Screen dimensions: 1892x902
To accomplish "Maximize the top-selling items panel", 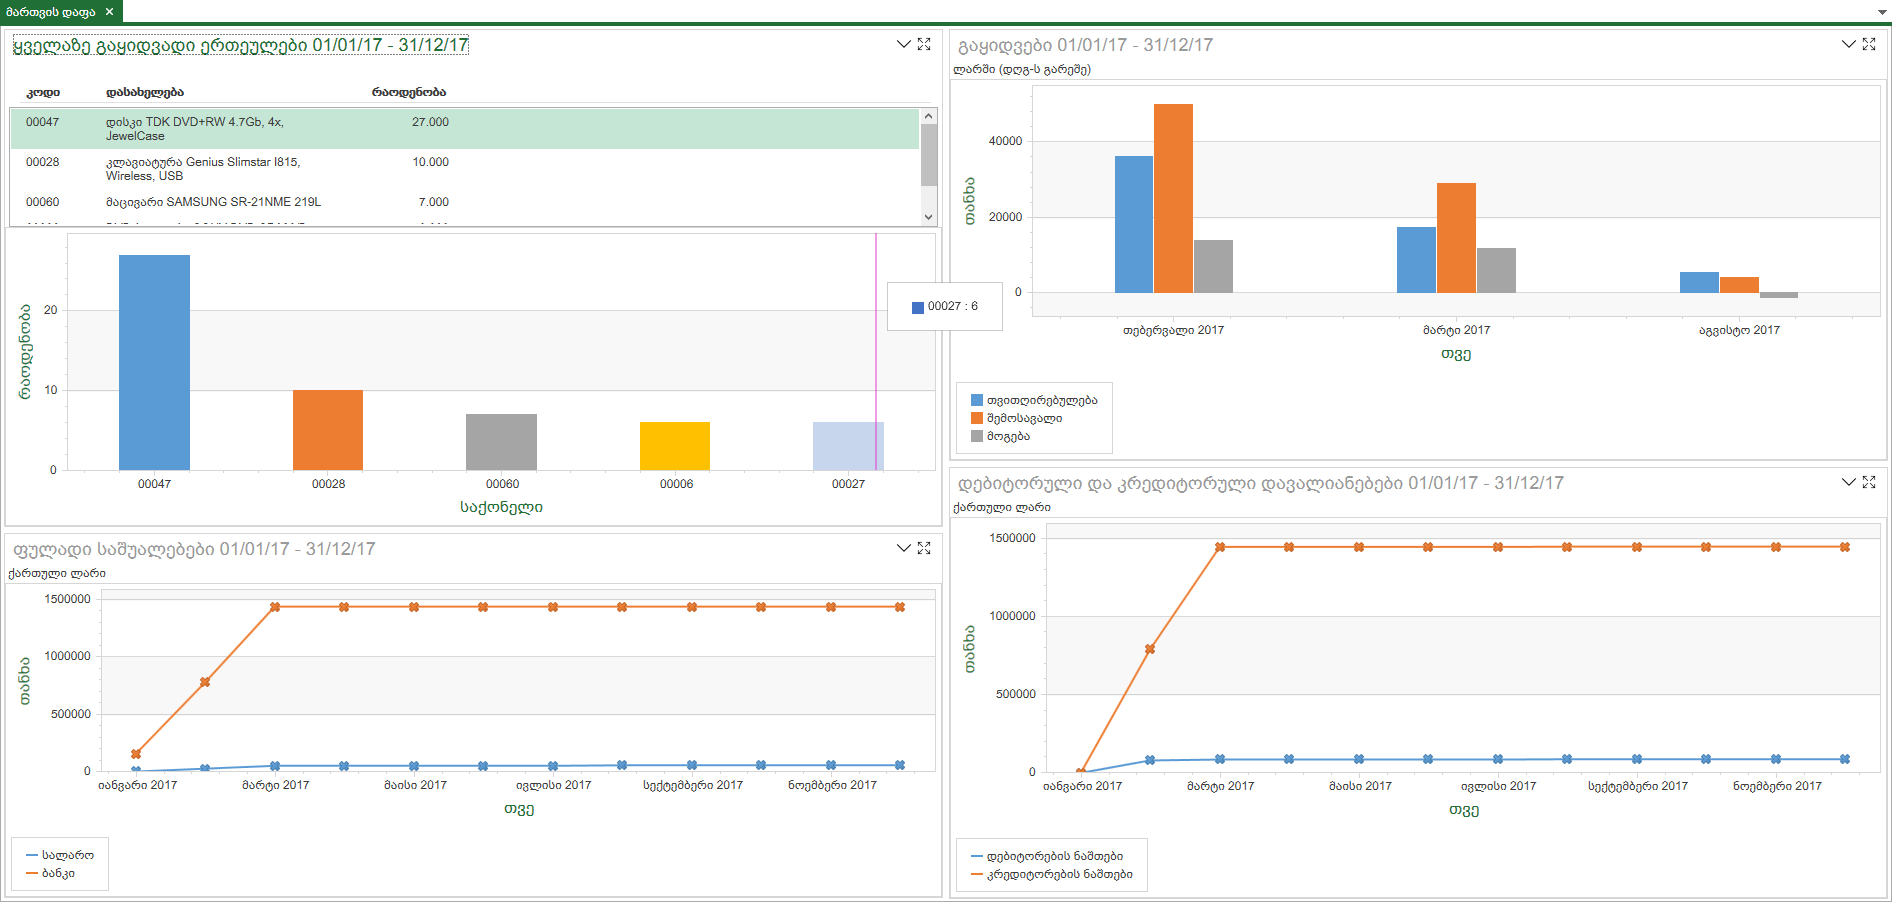I will tap(924, 44).
